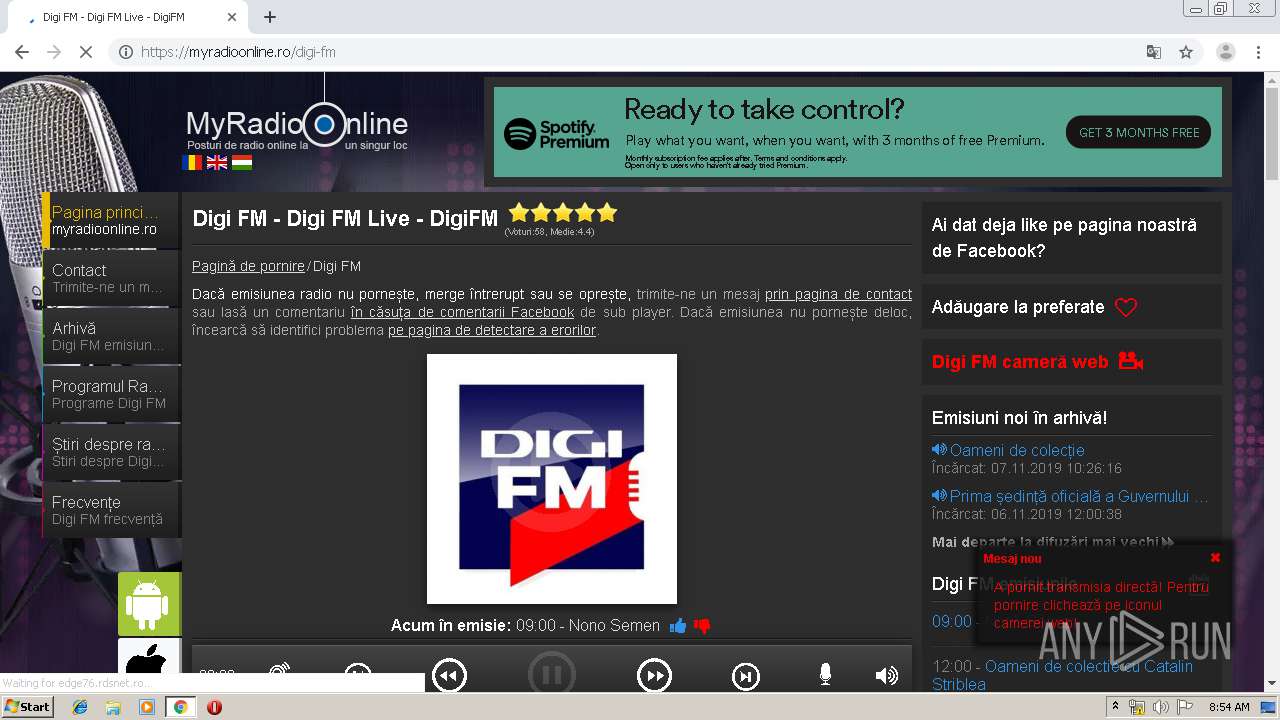Screen dimensions: 1280x720
Task: Show hidden system tray icons
Action: pos(1116,707)
